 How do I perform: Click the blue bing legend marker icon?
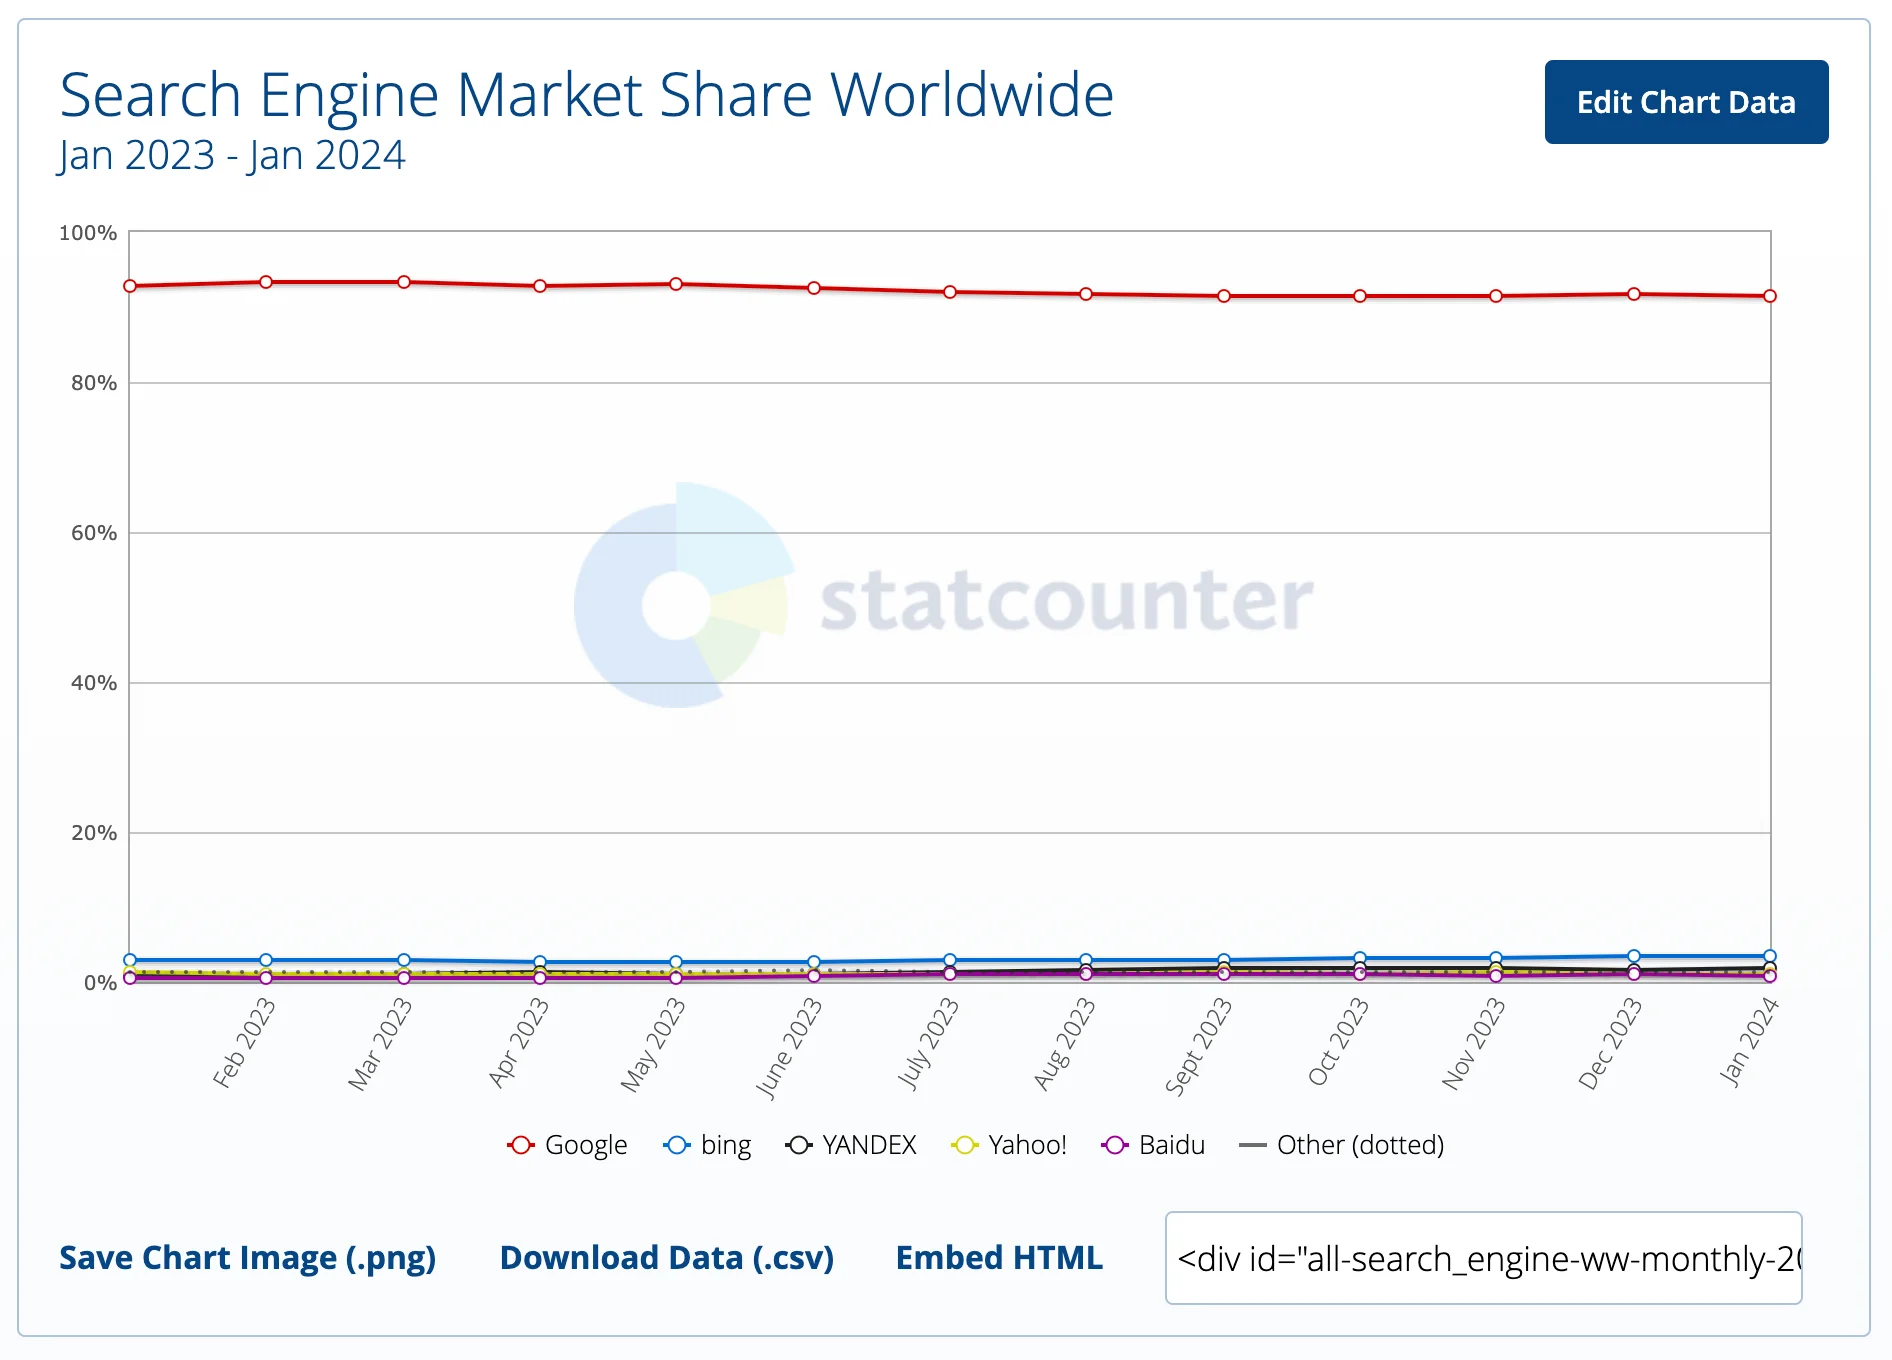678,1145
